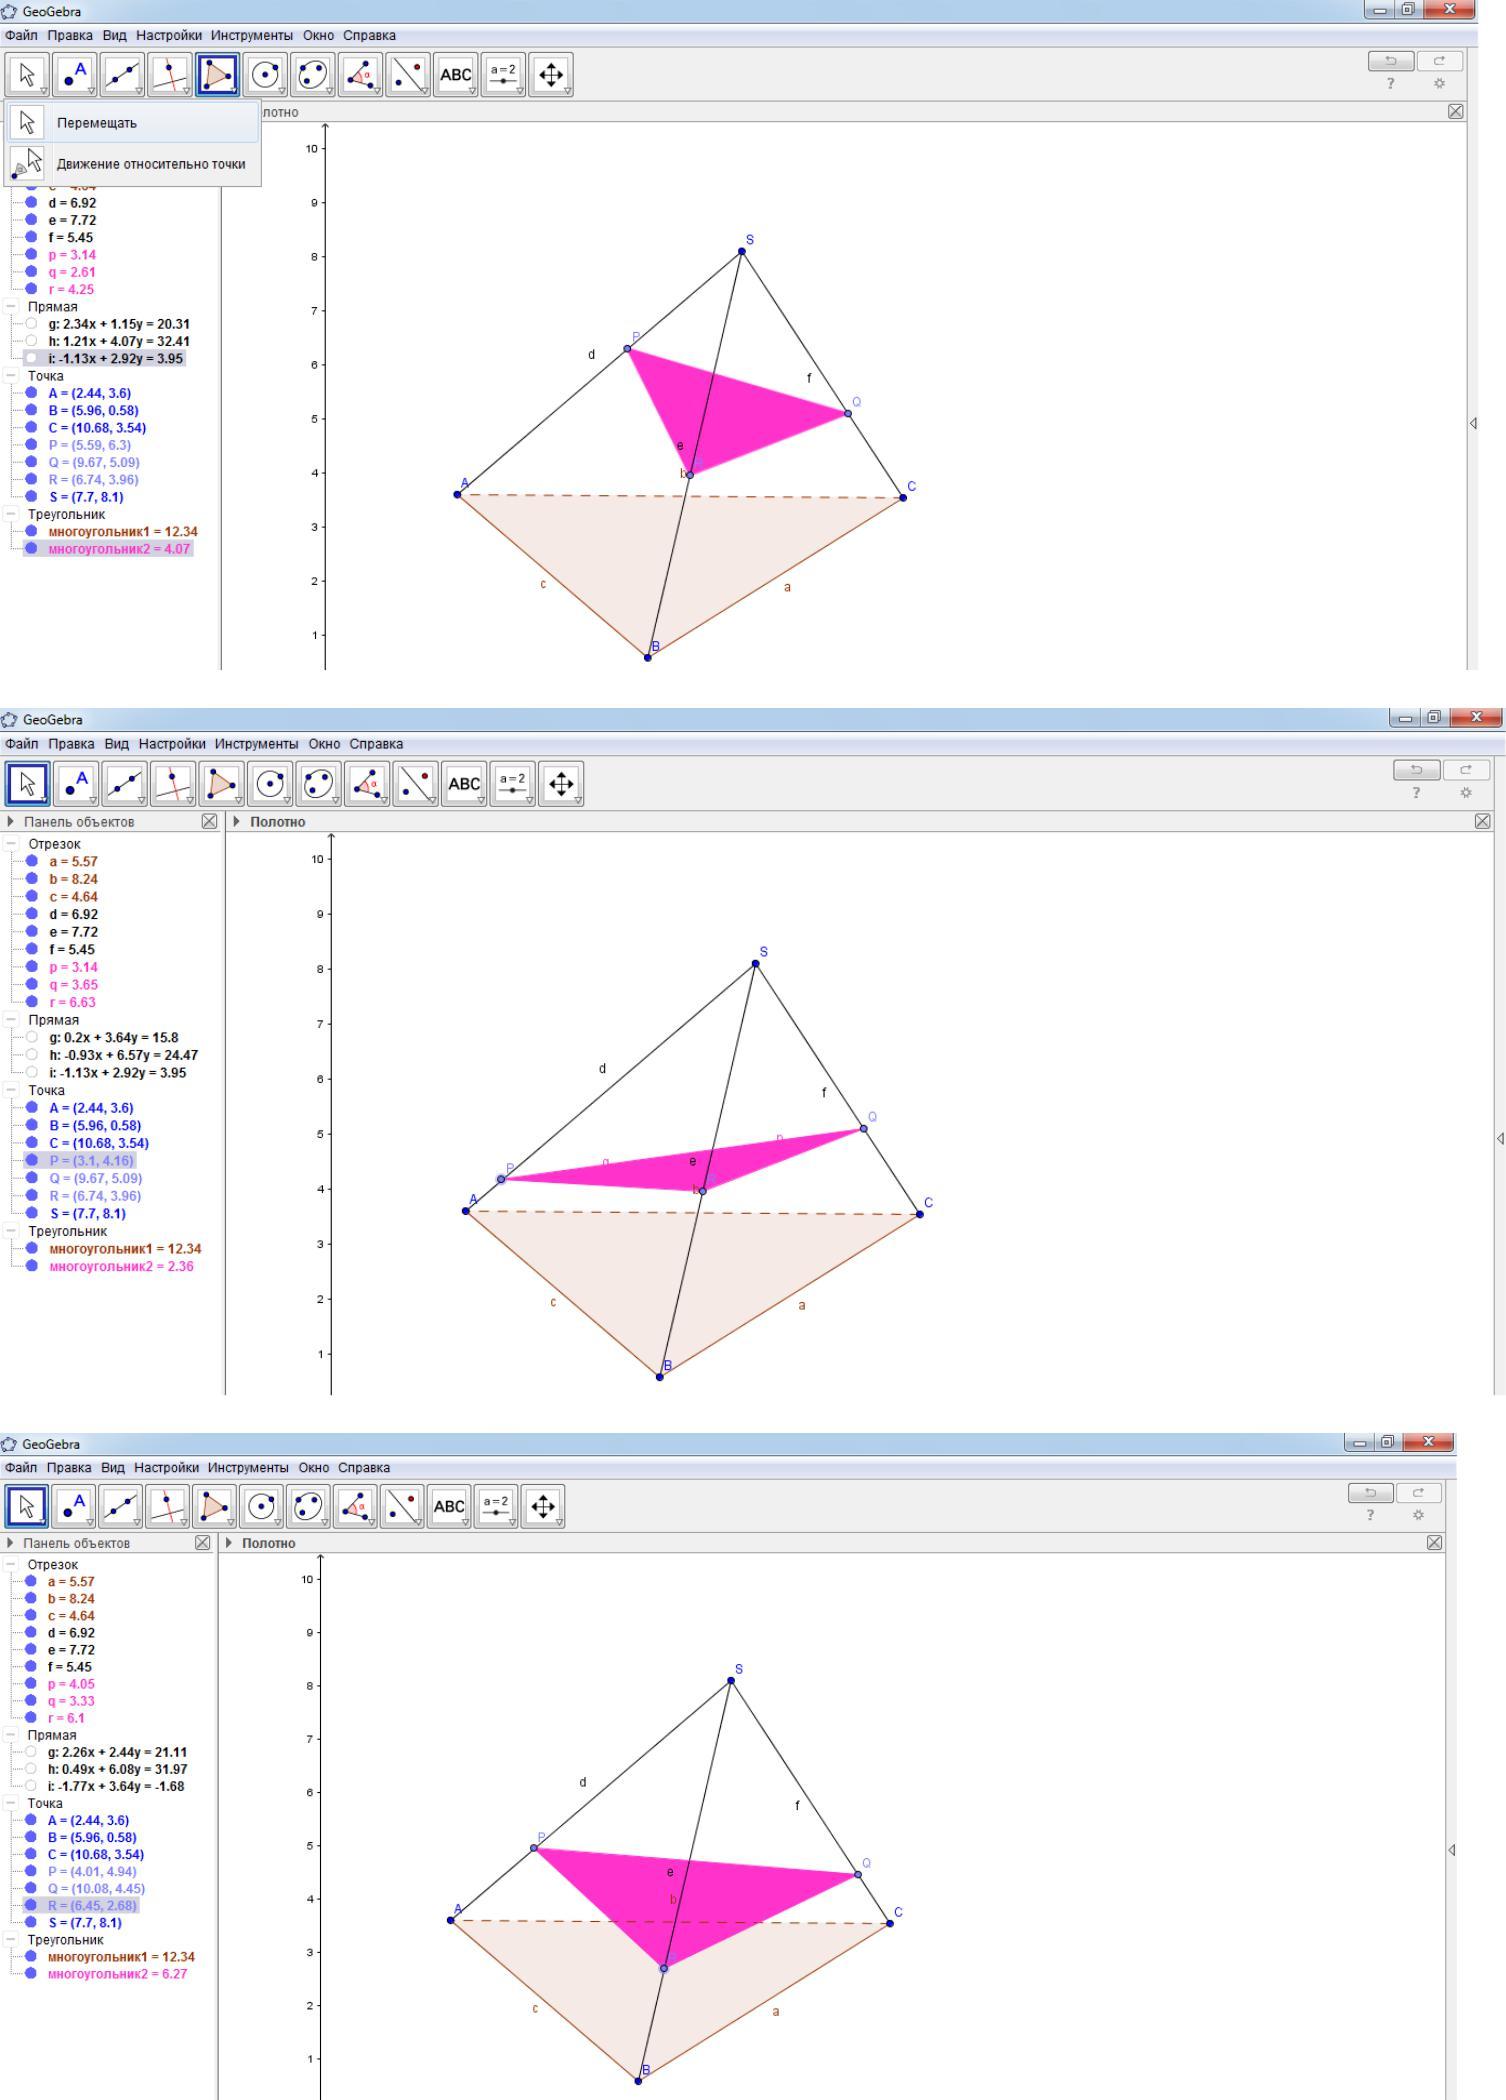Hide segment q = 2.61 via its dot

(x=31, y=272)
